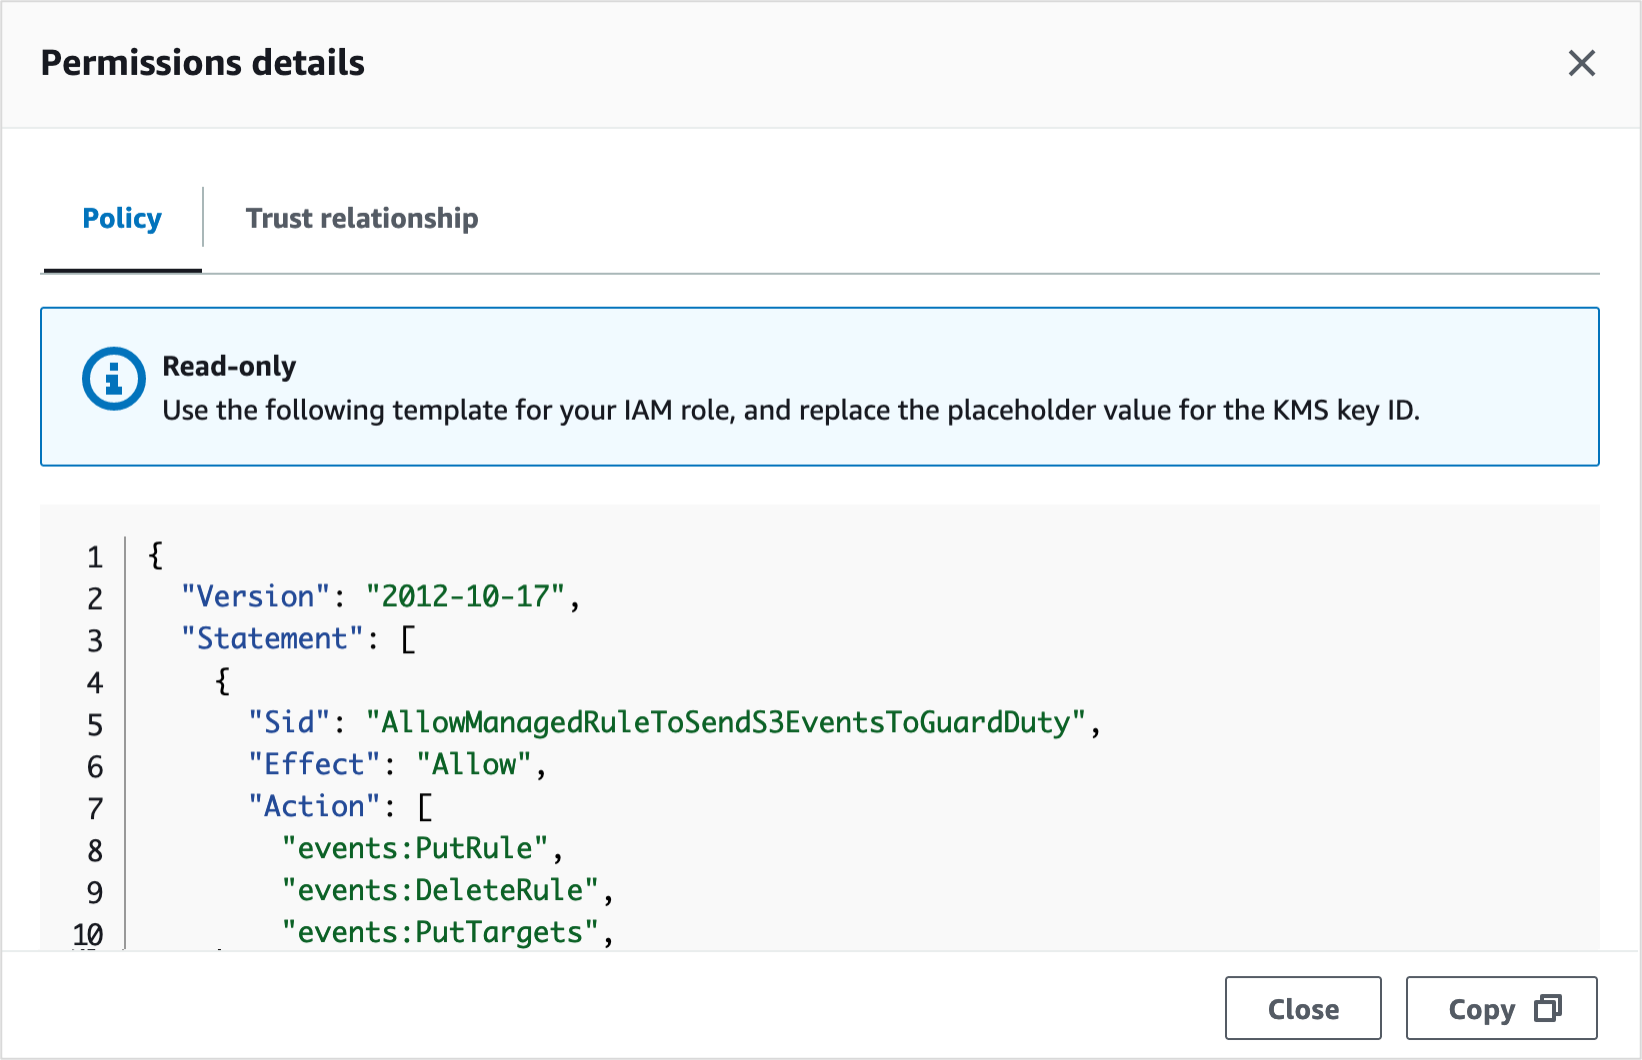Click the Read-only info circle icon
The width and height of the screenshot is (1642, 1060).
click(x=113, y=379)
